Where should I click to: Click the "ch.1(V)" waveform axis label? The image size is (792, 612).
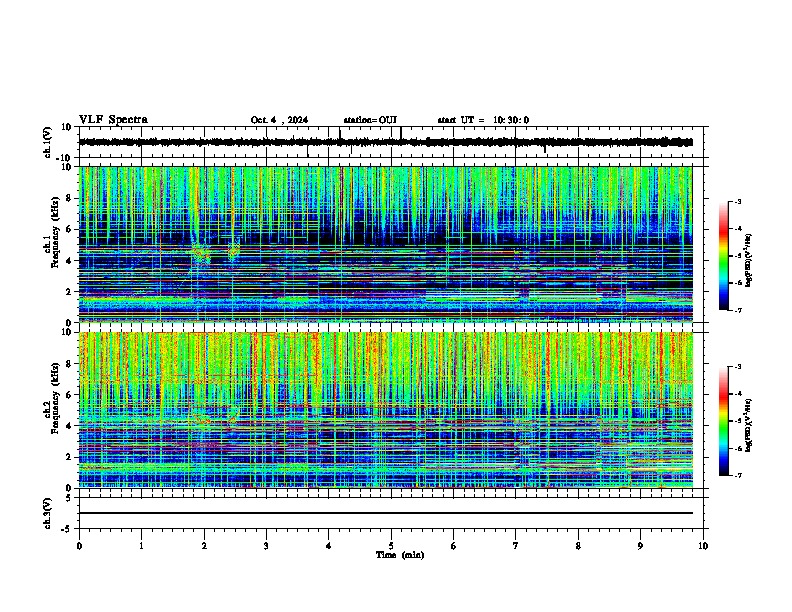click(x=47, y=142)
